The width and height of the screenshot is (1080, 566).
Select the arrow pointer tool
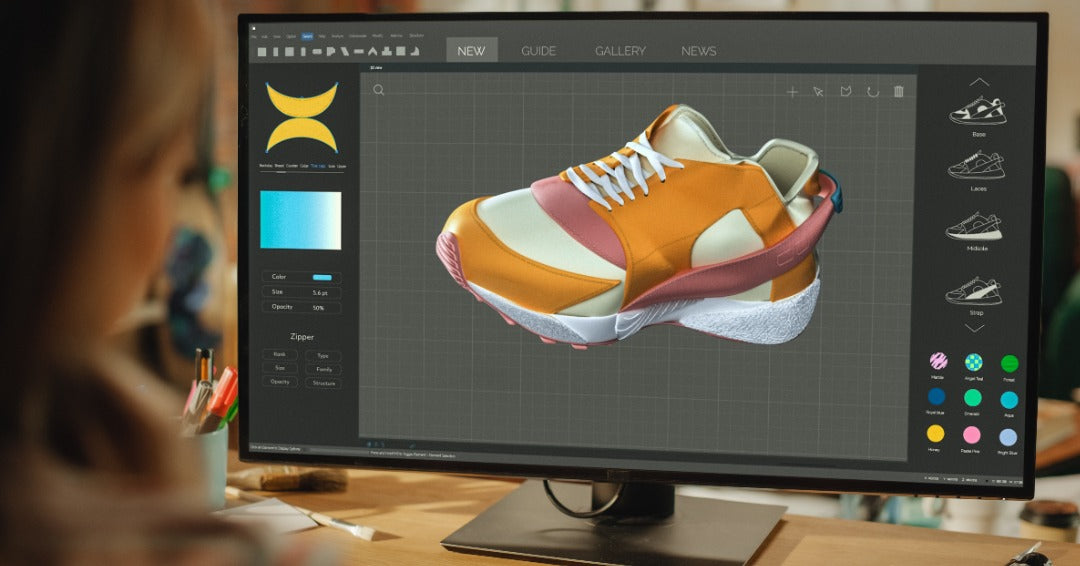point(818,92)
